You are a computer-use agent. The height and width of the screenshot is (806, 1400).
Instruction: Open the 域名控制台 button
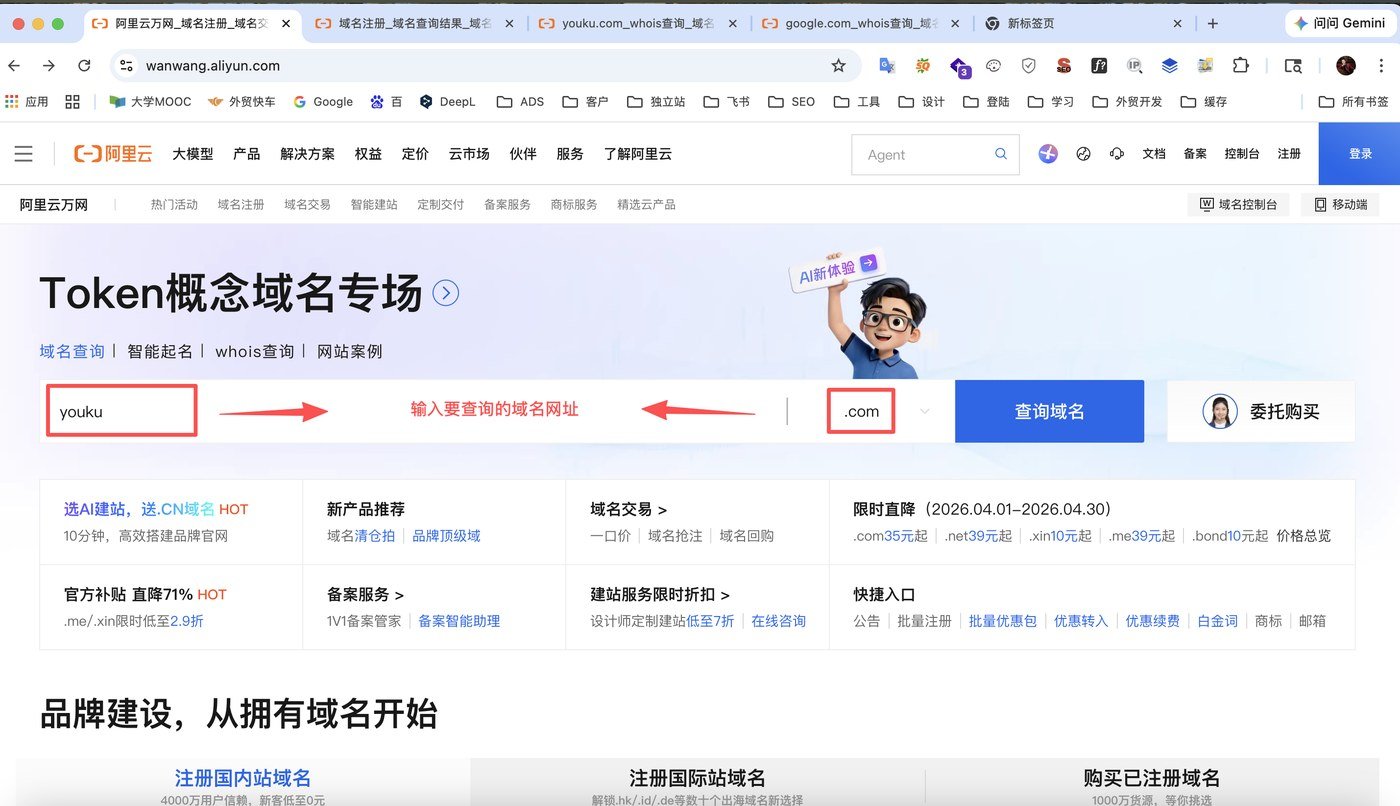tap(1238, 204)
